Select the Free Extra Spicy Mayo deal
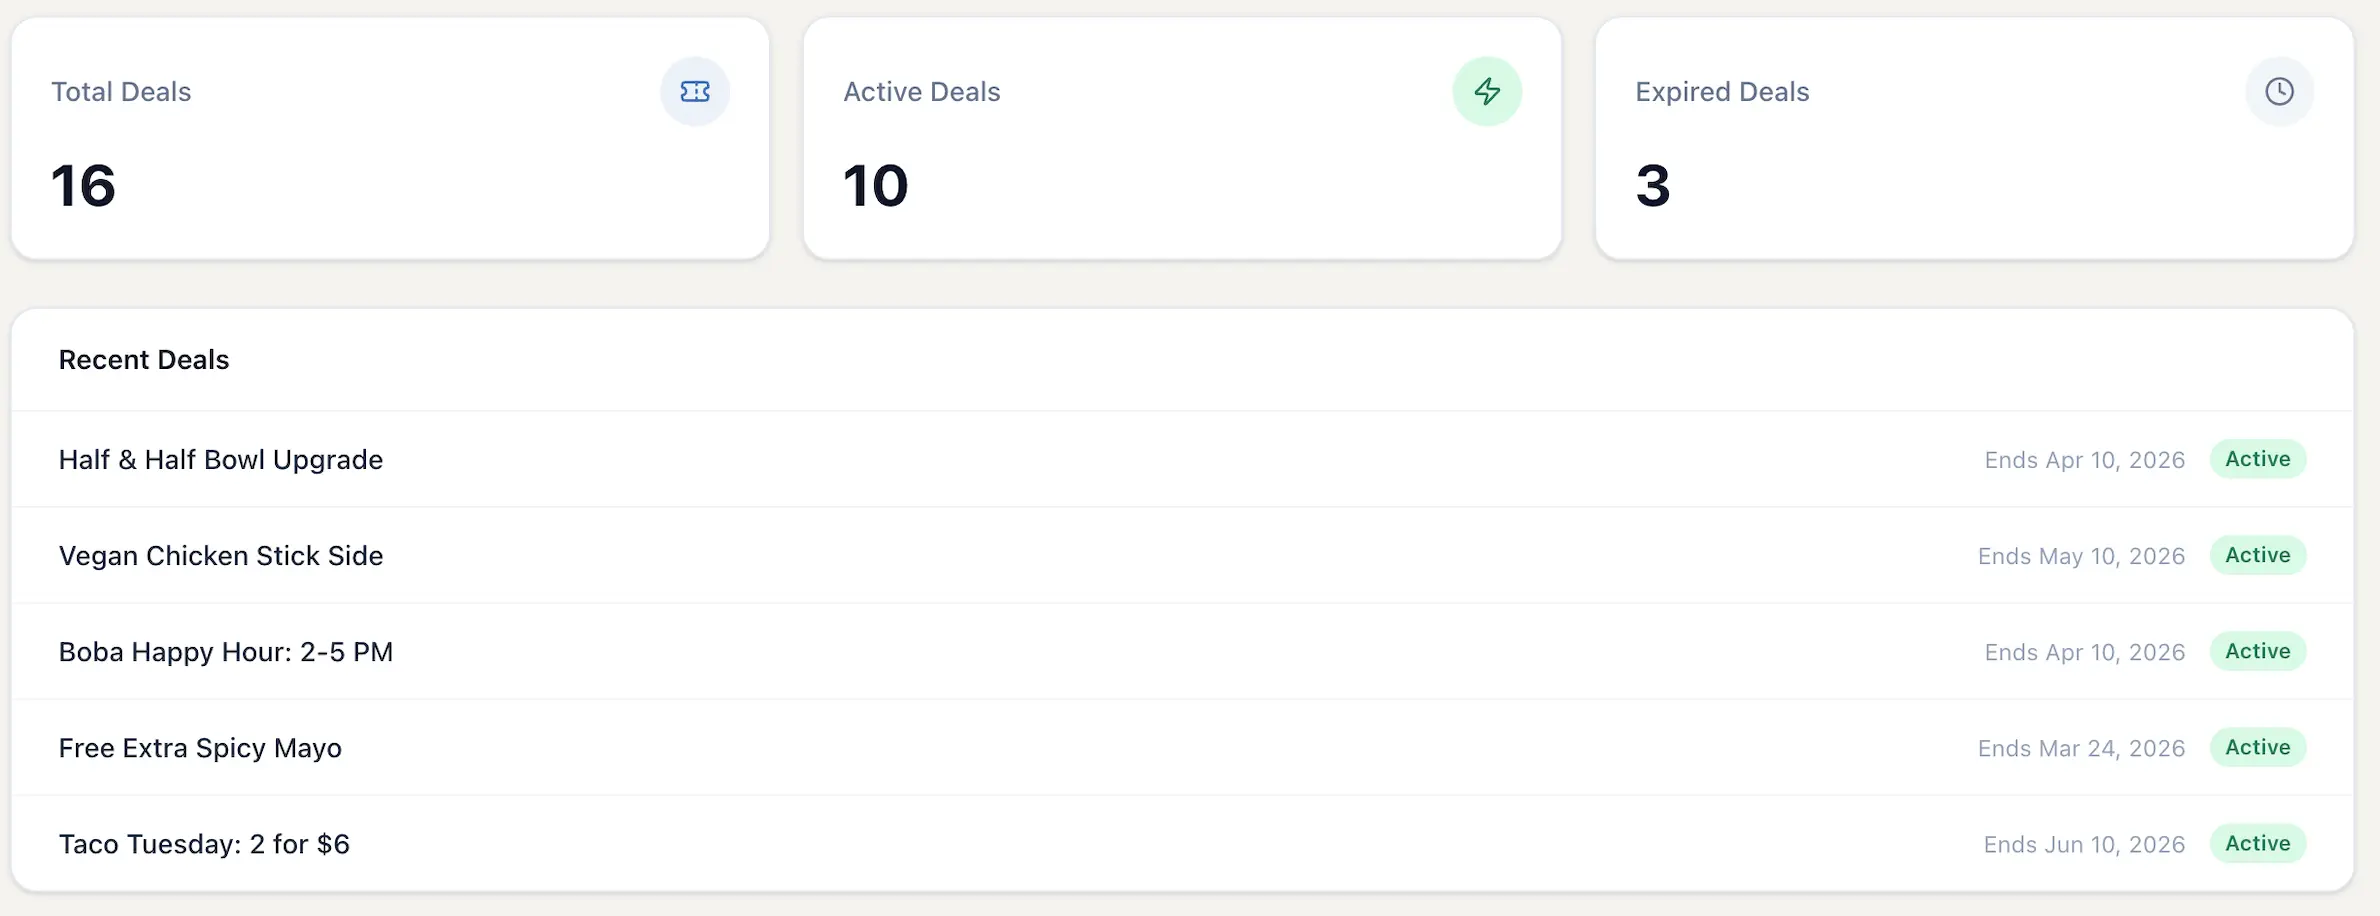Screen dimensions: 2380x916 click(200, 748)
